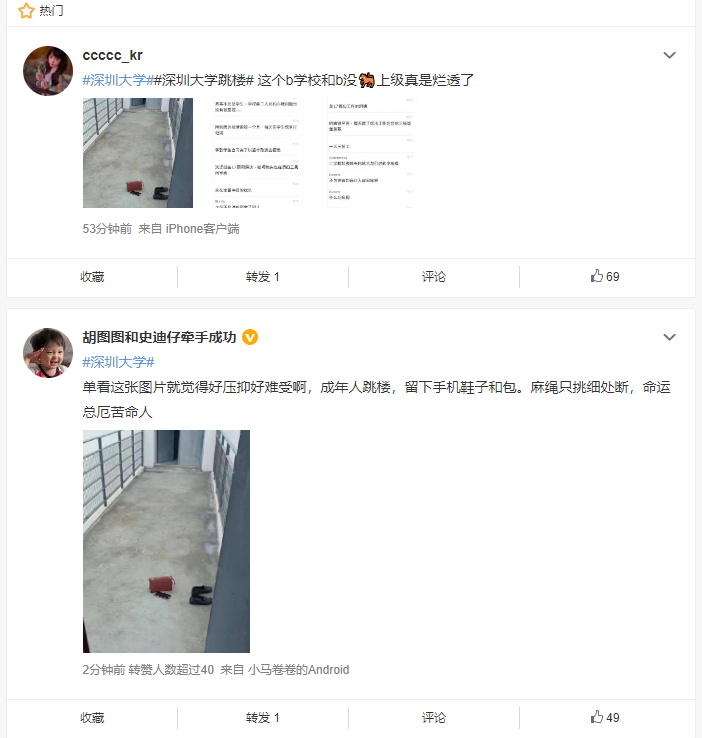Screen dimensions: 702x738
Task: Click the star icon beside 热门
Action: pyautogui.click(x=26, y=10)
